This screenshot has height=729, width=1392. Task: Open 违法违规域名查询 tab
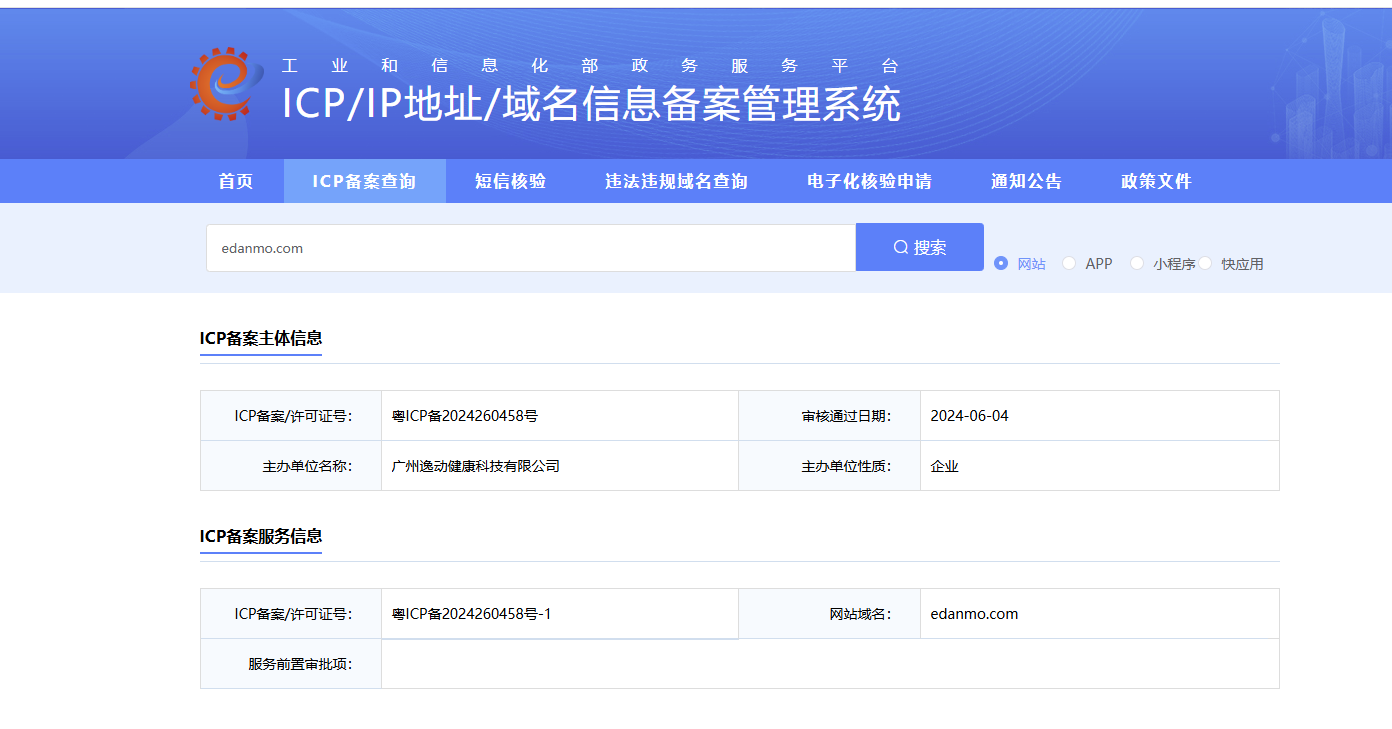coord(677,181)
